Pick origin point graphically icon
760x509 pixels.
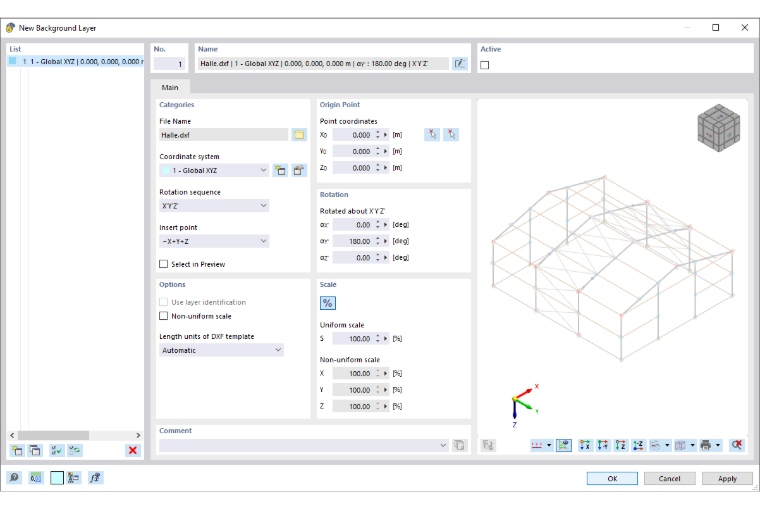(x=432, y=135)
